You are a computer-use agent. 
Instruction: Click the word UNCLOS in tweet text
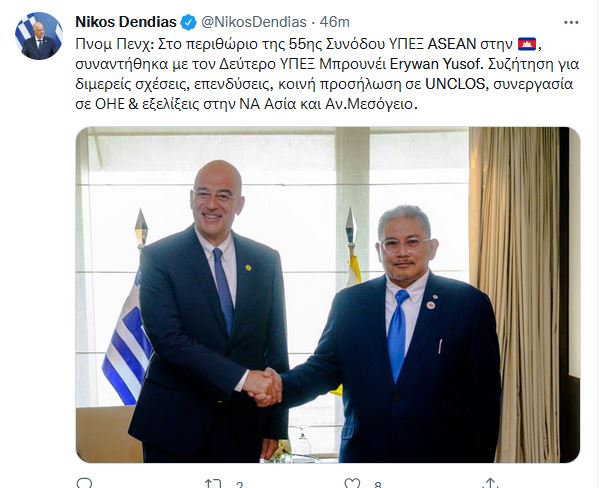(456, 84)
